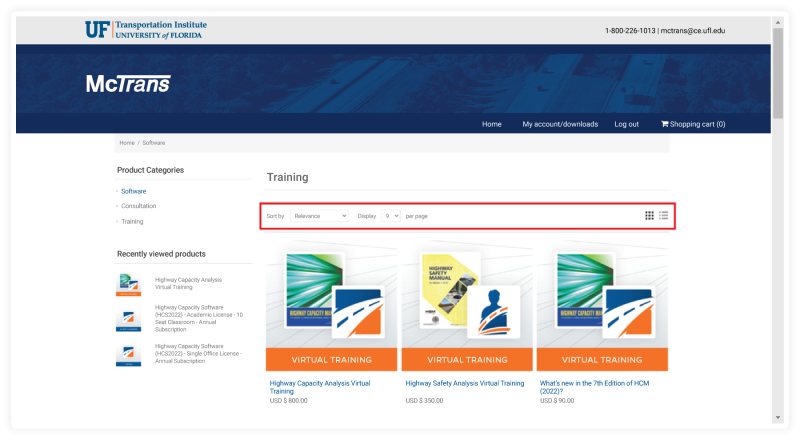Open recently viewed HCS2022 Academic License thumbnail

(129, 318)
